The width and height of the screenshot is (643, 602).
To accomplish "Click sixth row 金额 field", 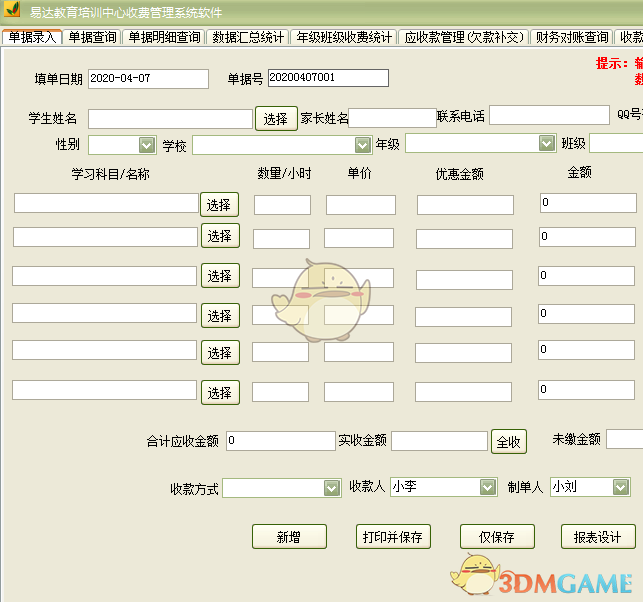I will [586, 390].
